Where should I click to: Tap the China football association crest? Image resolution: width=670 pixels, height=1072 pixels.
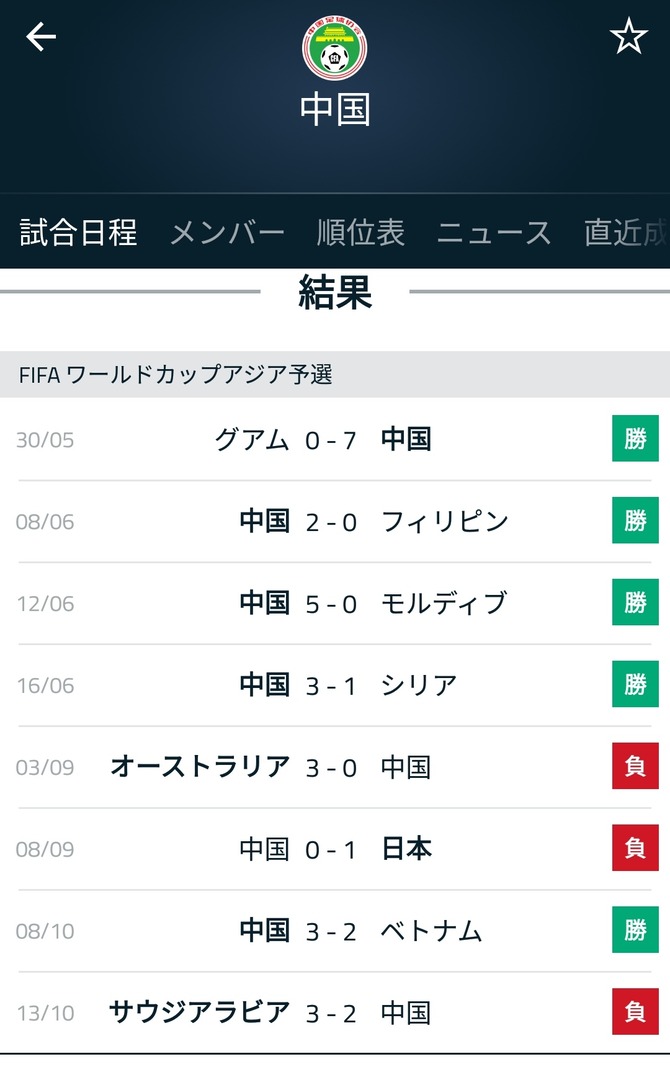(335, 48)
